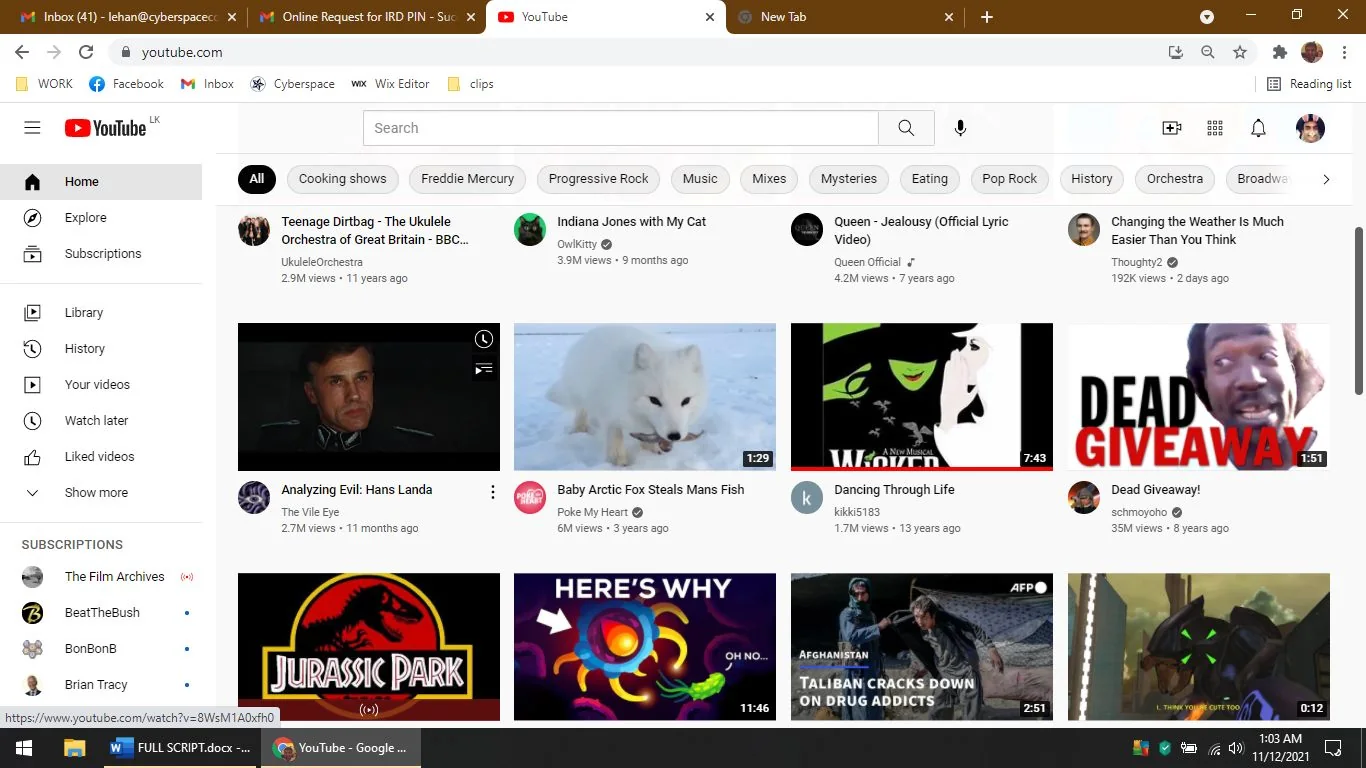Open Baby Arctic Fox Steals Mans Fish title
The height and width of the screenshot is (768, 1366).
651,490
